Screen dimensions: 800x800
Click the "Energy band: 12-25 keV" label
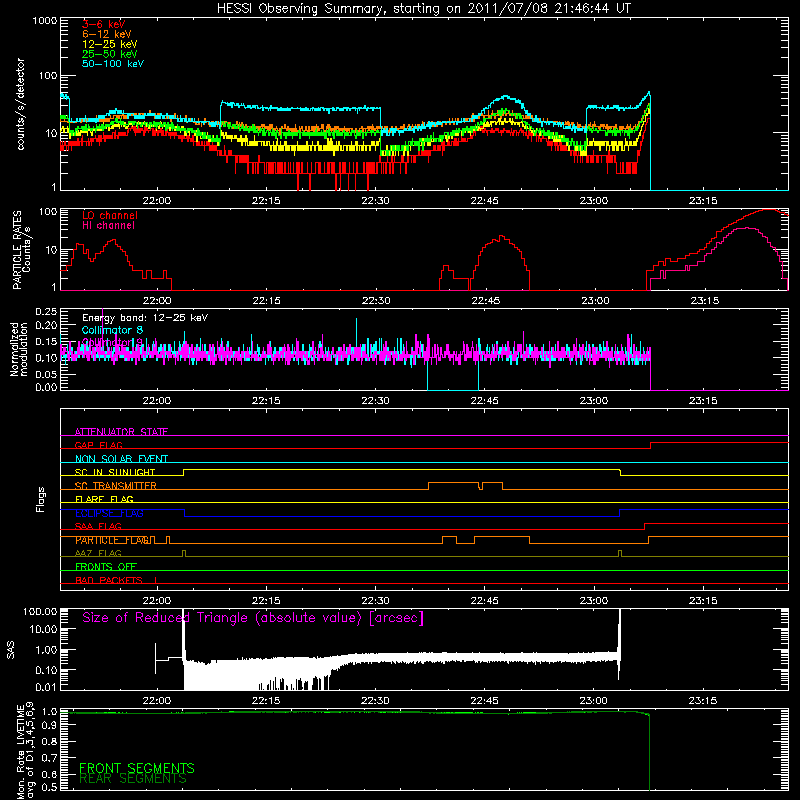tap(145, 318)
